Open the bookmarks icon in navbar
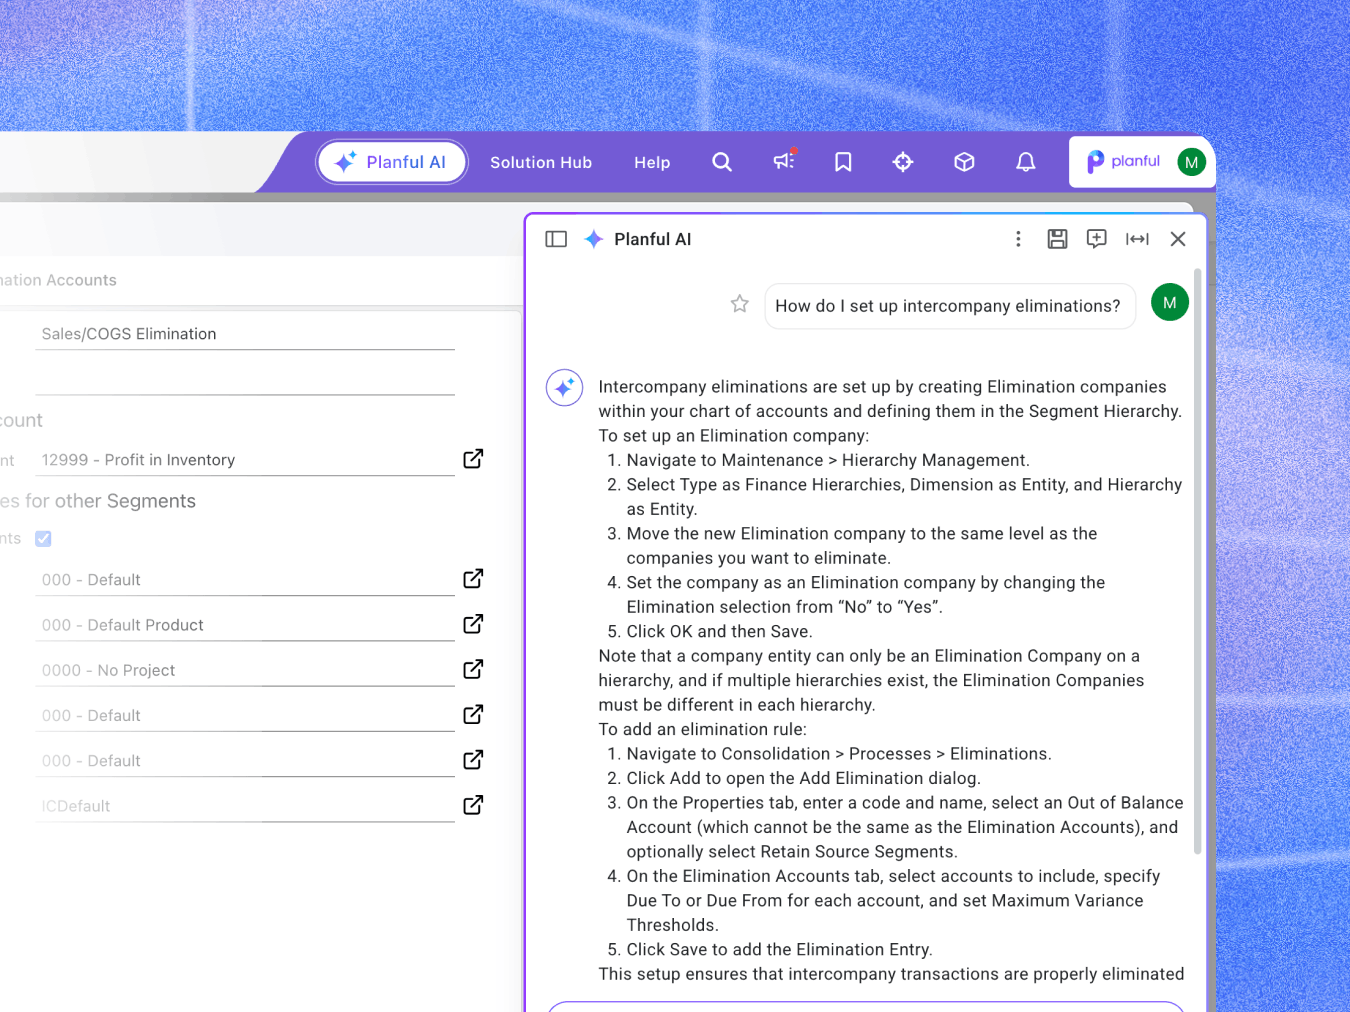The width and height of the screenshot is (1350, 1012). (843, 162)
